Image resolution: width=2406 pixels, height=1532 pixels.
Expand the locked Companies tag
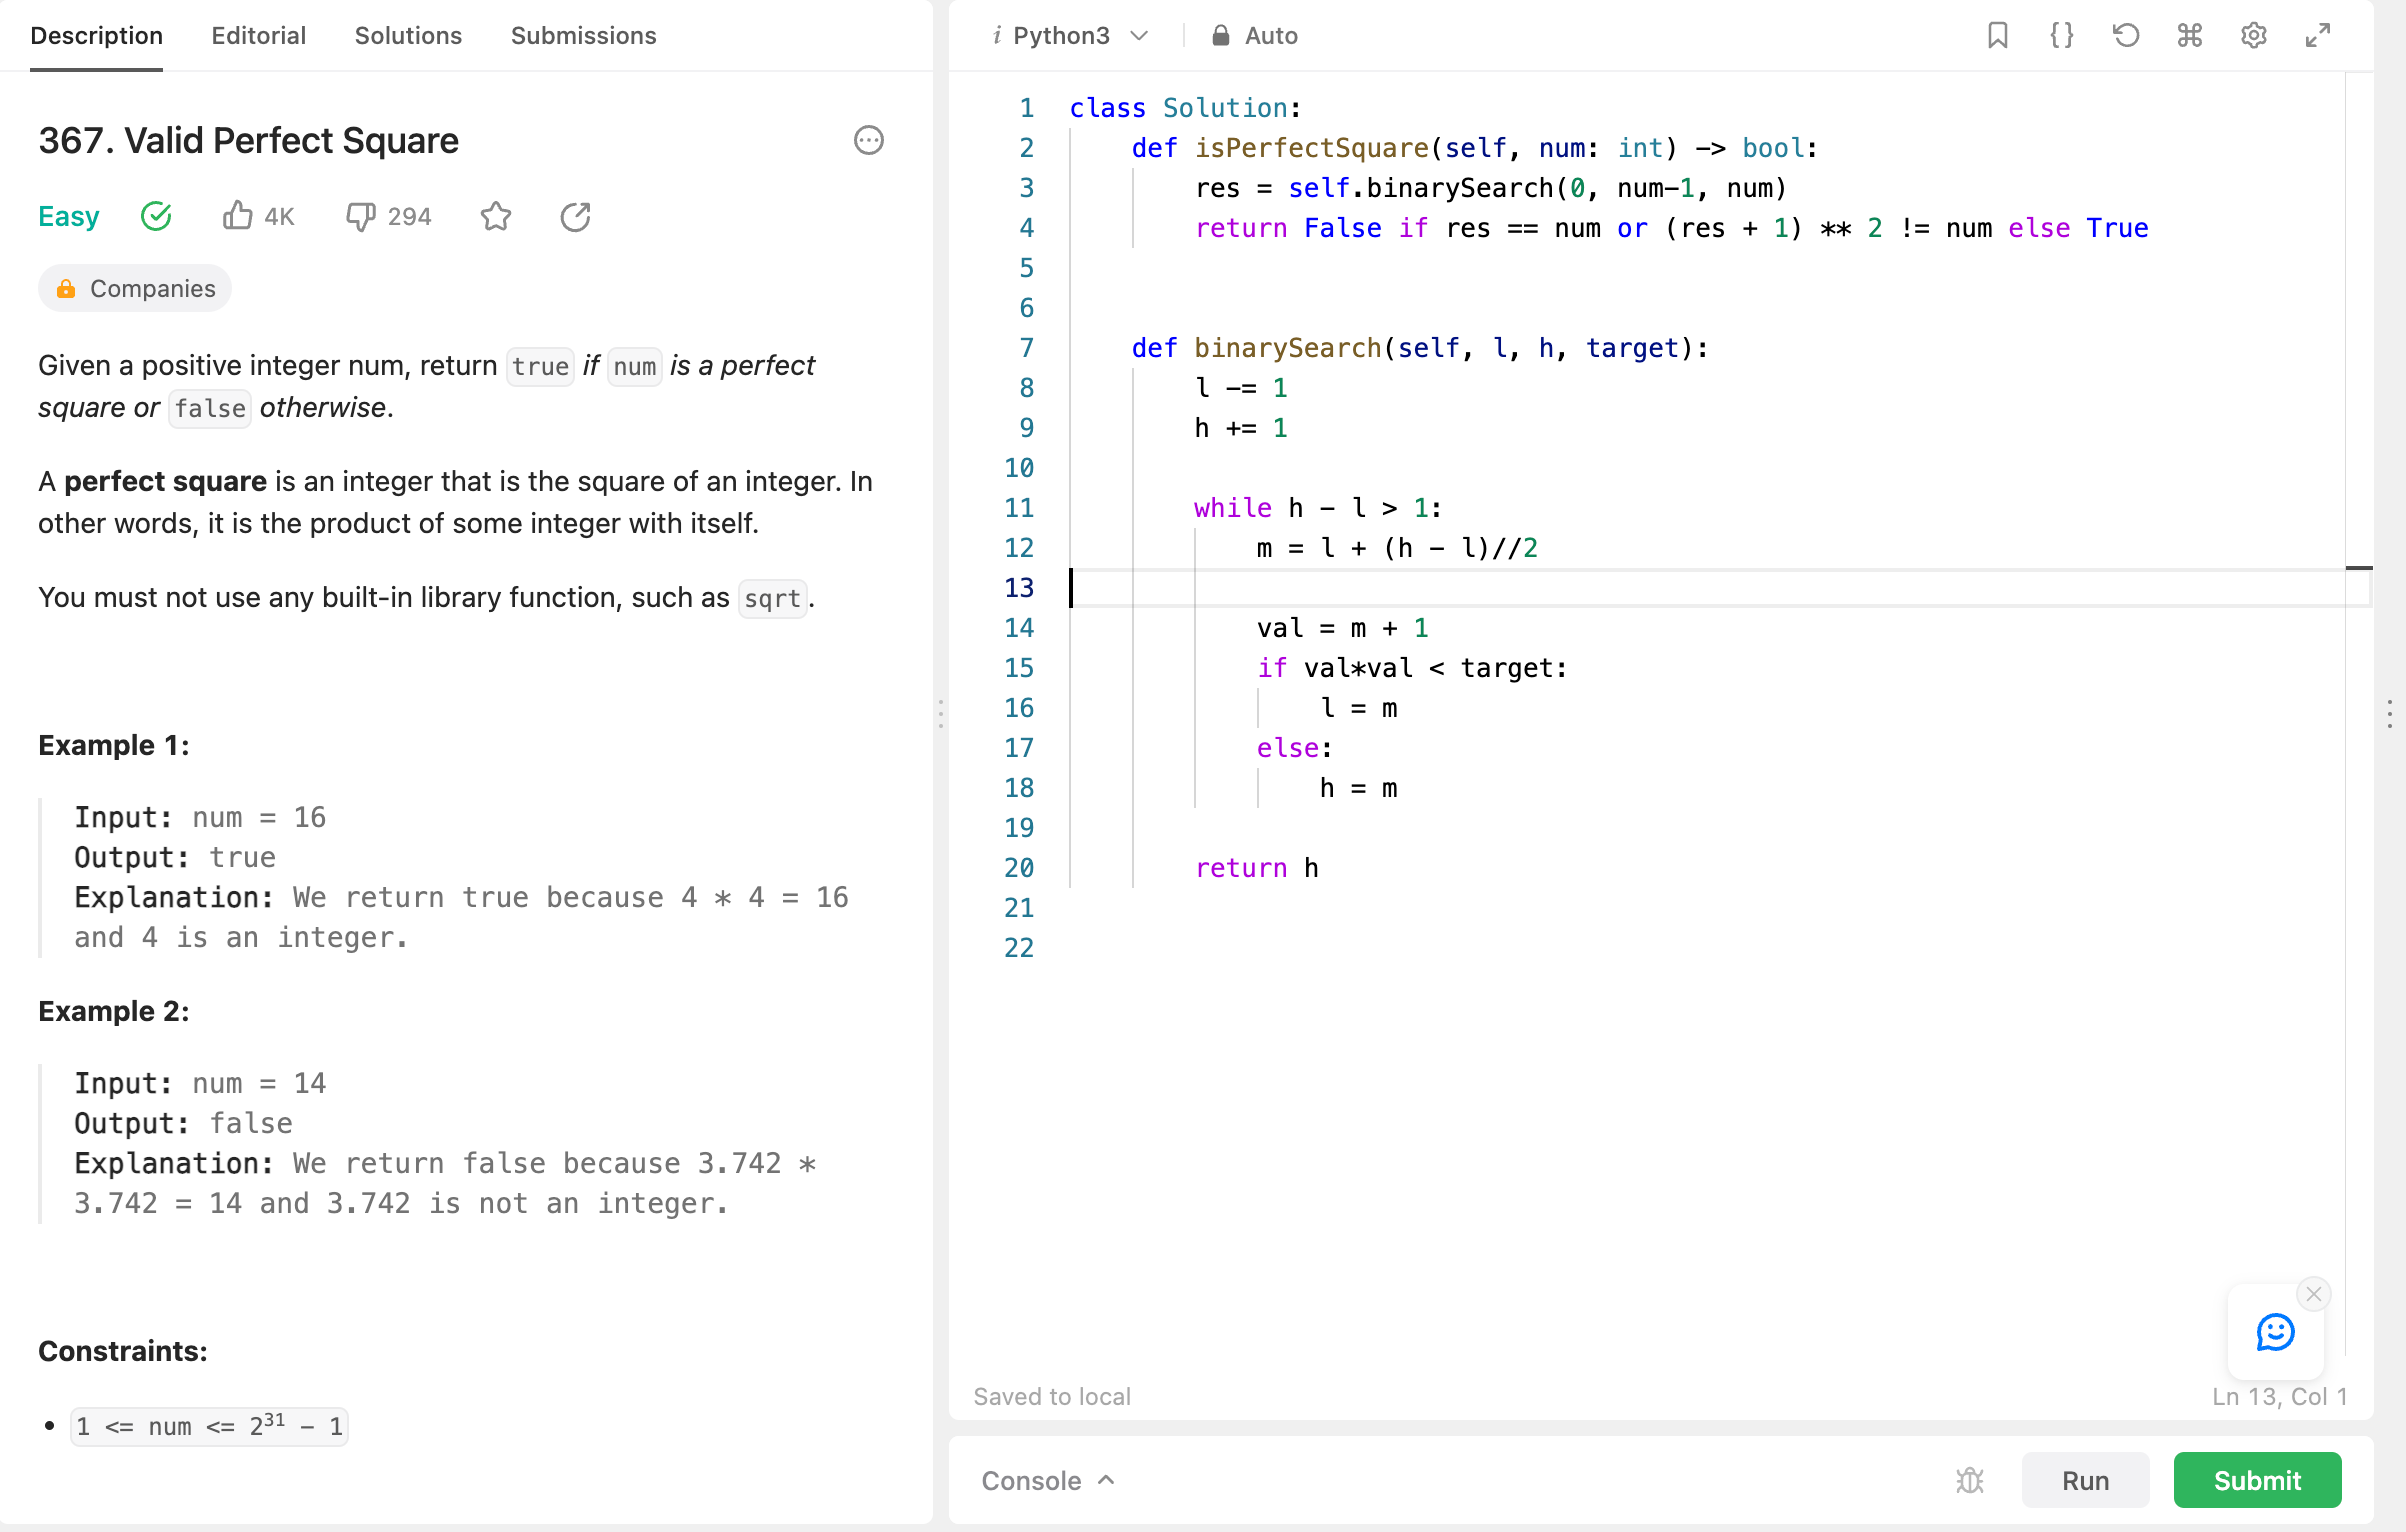[x=135, y=288]
